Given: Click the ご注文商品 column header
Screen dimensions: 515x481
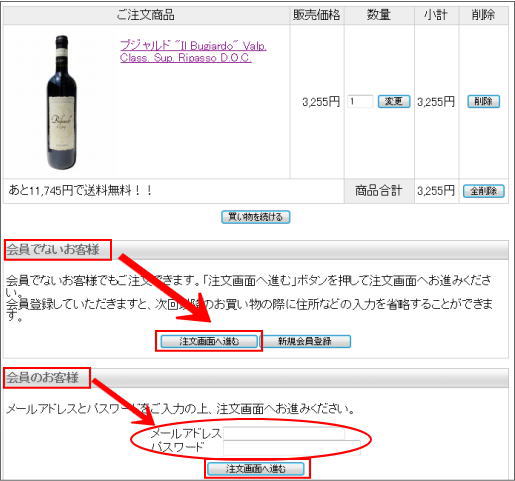Looking at the screenshot, I should pos(146,15).
